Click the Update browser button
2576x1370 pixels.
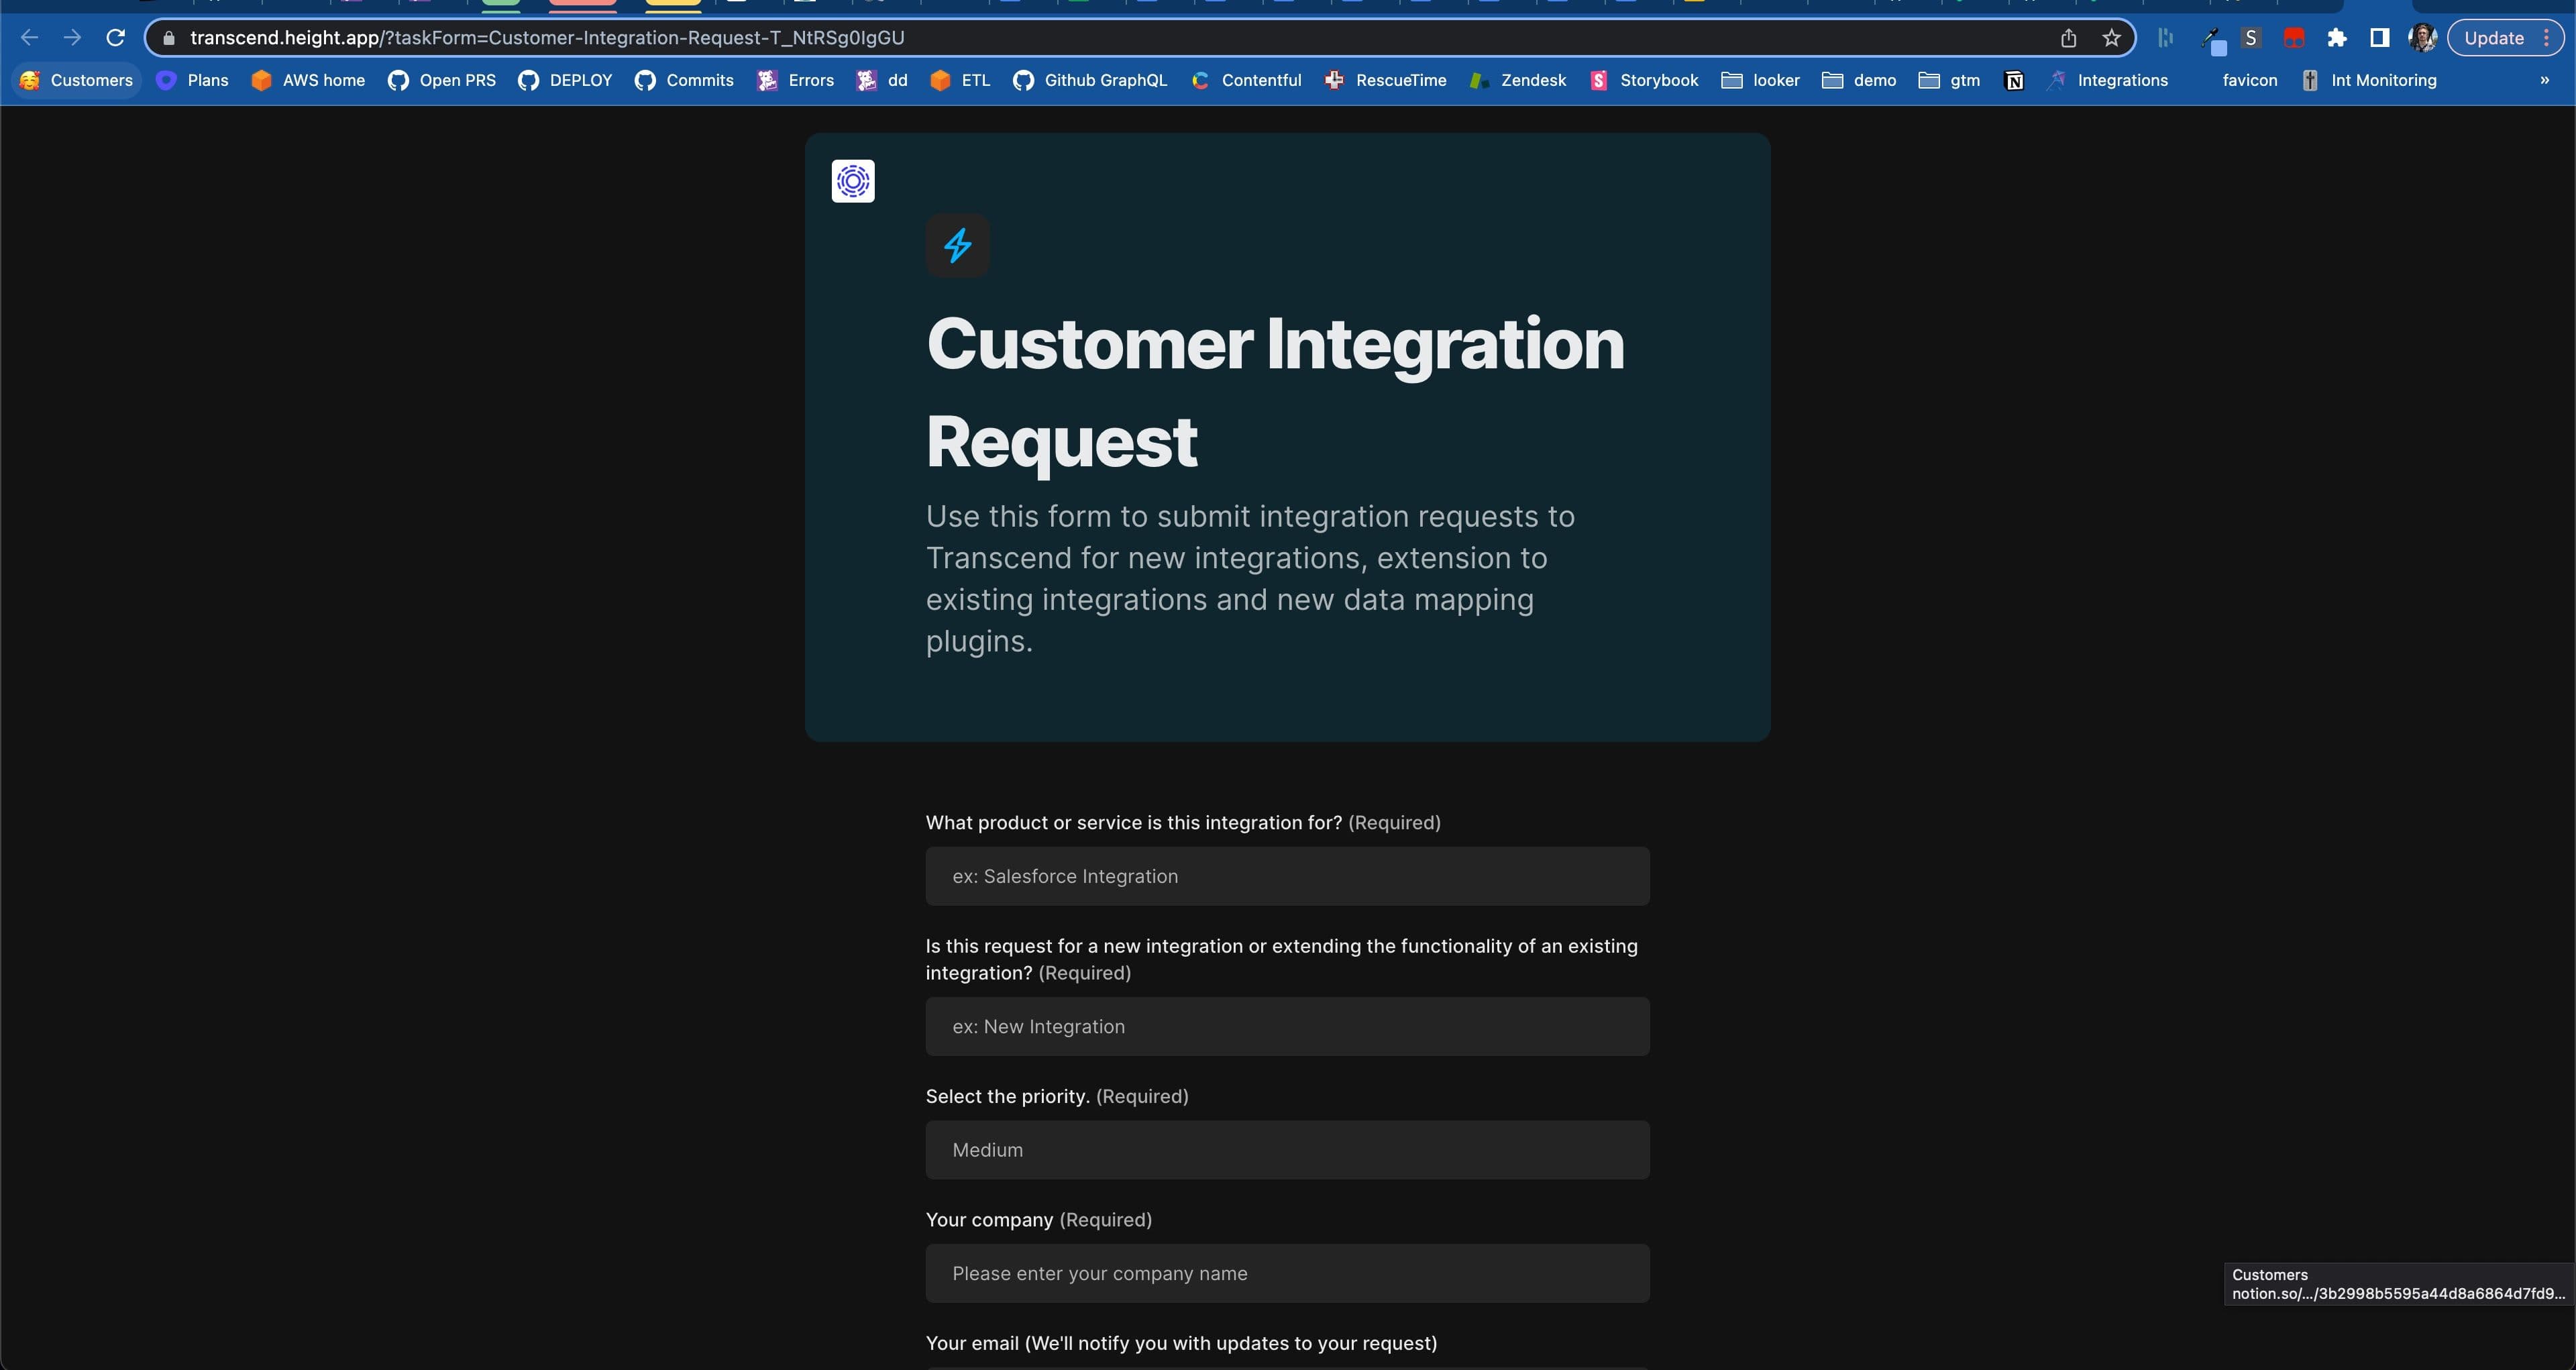click(2493, 38)
